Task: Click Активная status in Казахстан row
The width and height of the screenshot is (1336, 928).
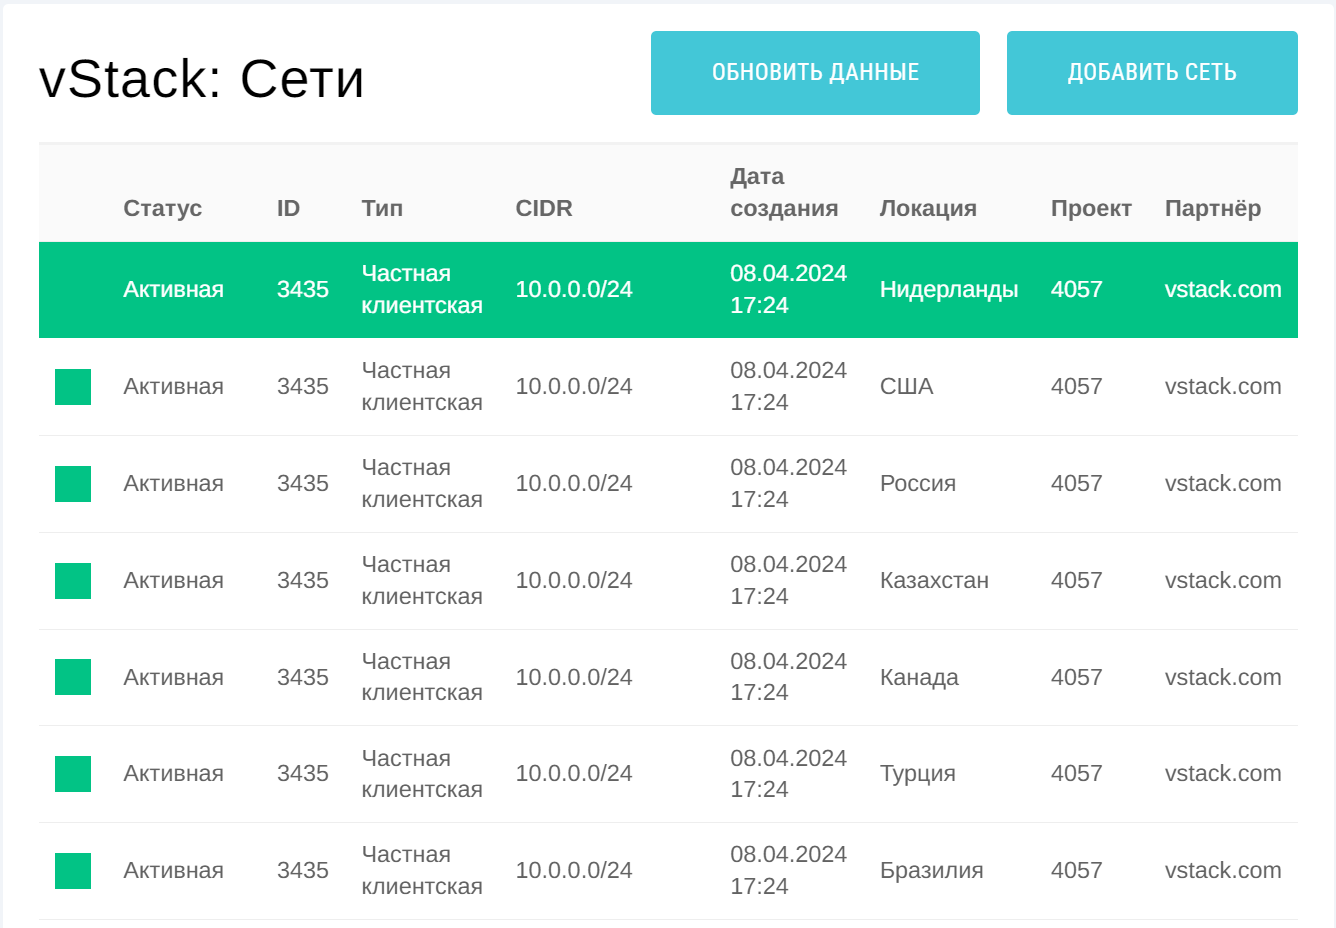Action: click(x=173, y=581)
